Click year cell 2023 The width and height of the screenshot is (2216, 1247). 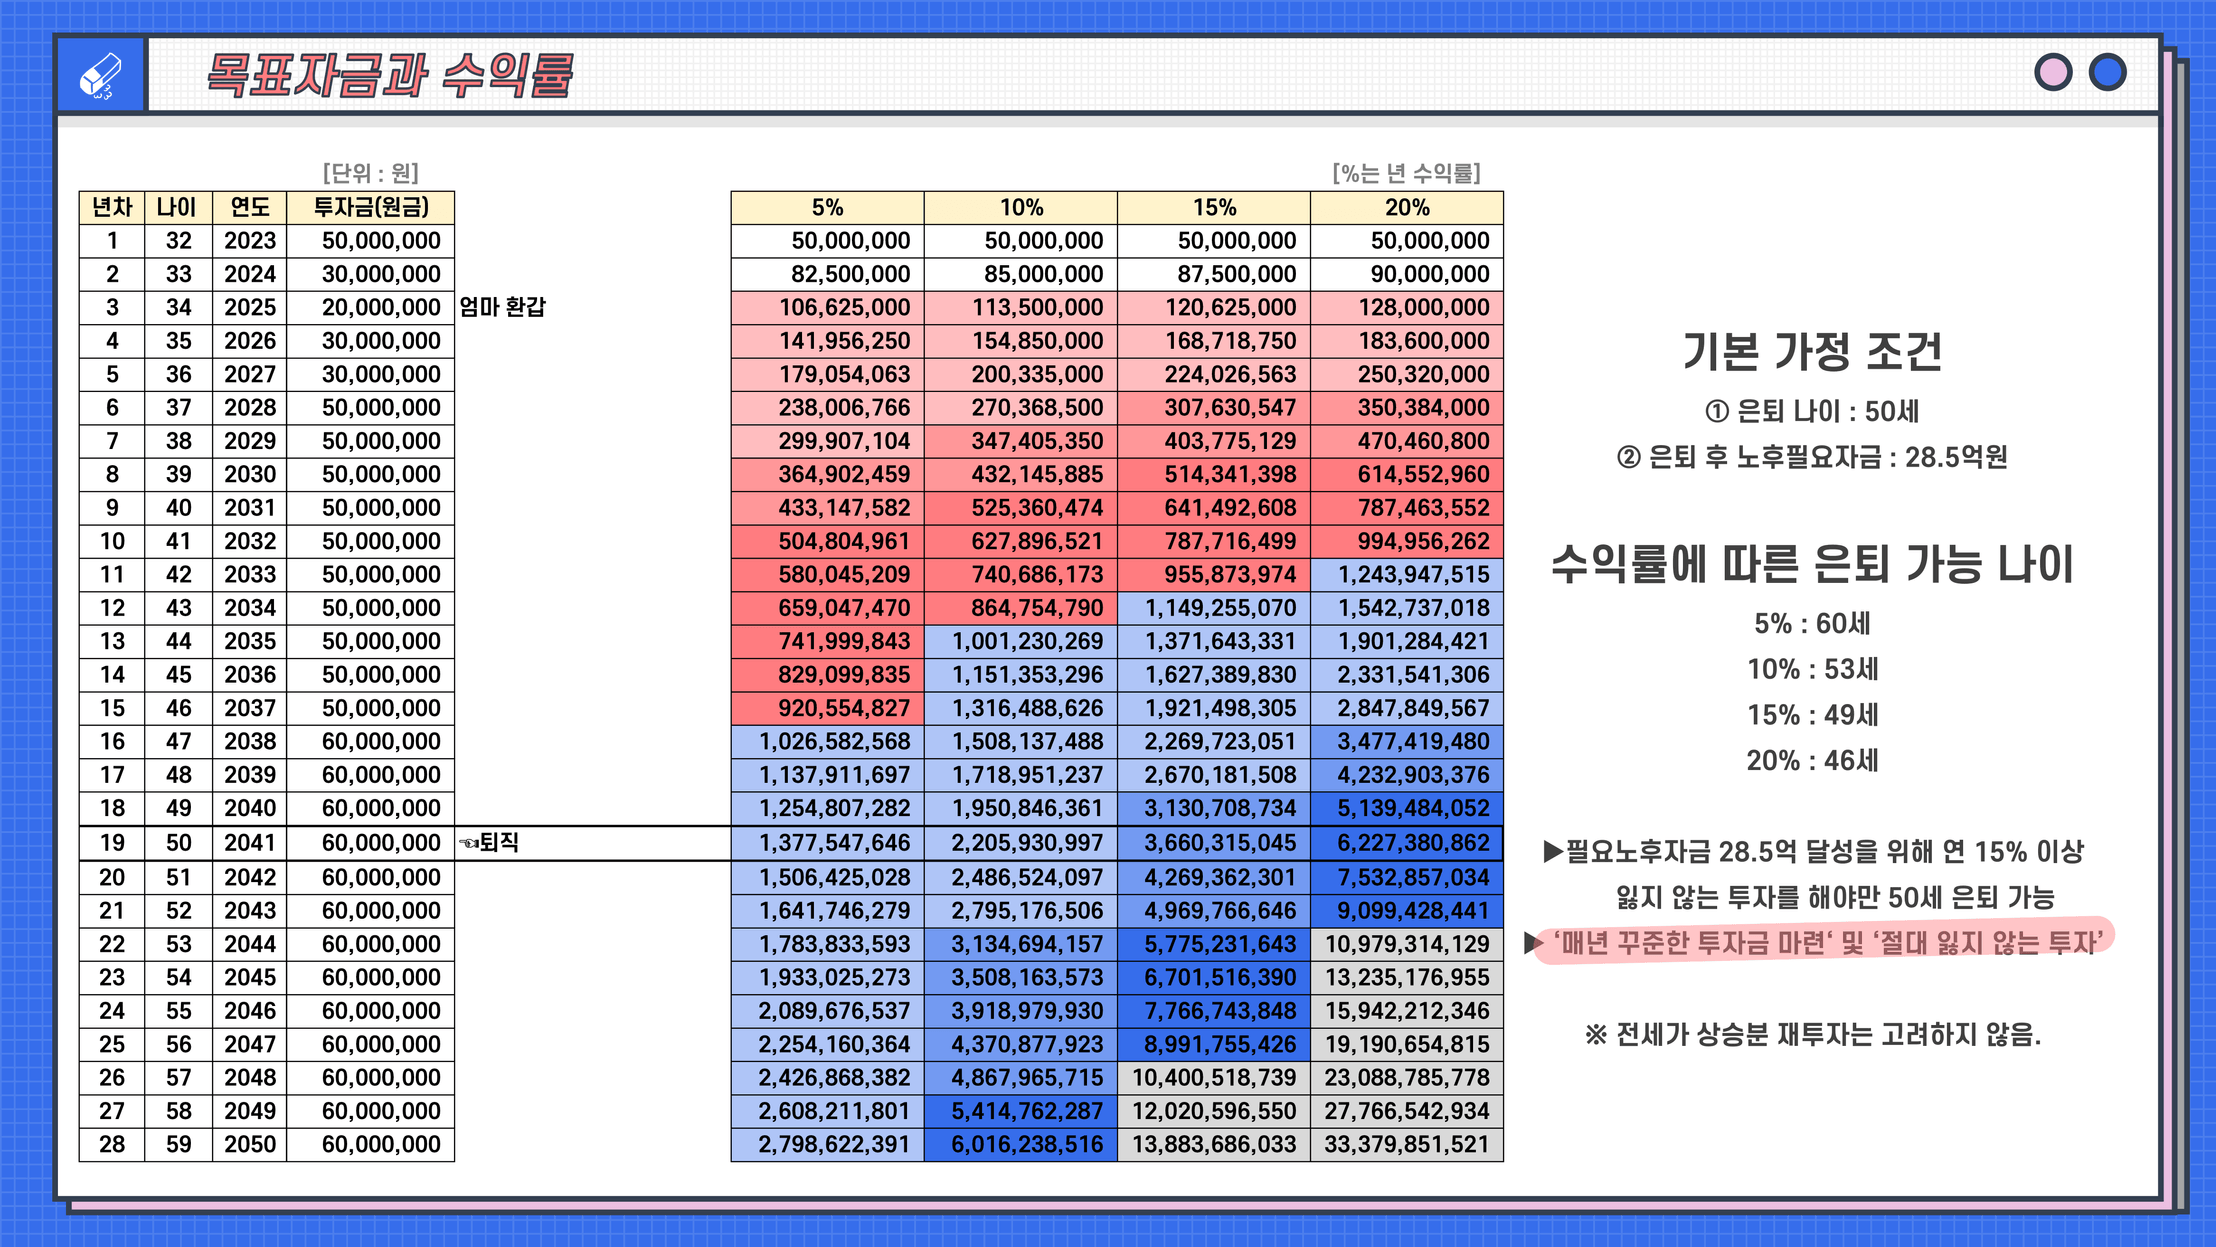coord(249,241)
